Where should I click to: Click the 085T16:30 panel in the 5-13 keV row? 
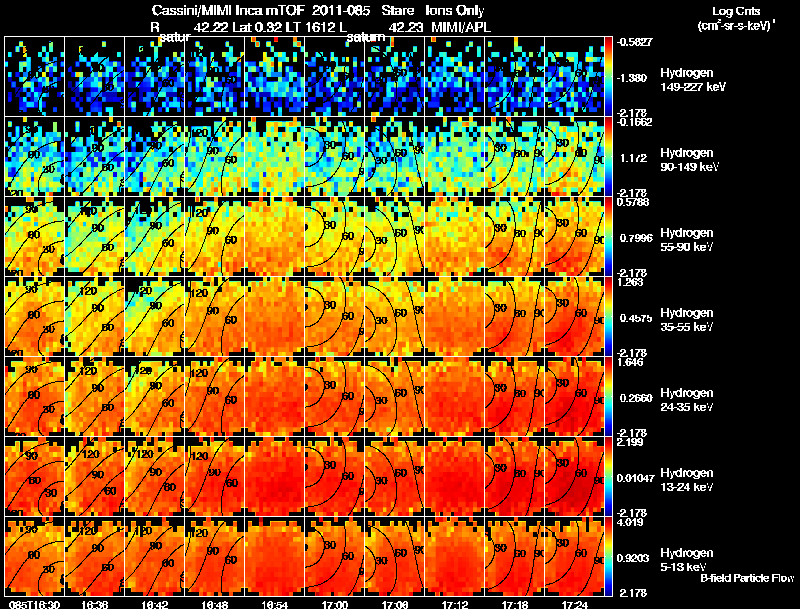(35, 557)
